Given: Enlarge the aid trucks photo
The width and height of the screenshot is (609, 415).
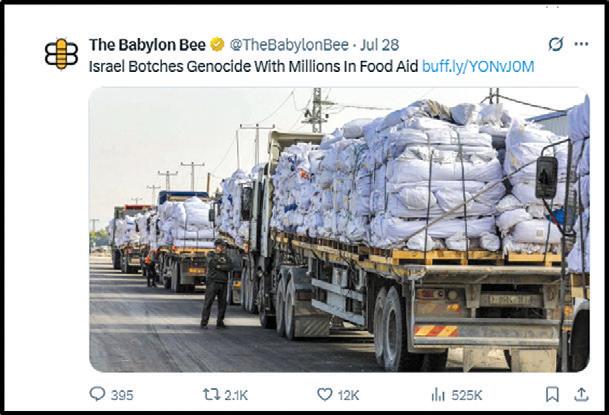Looking at the screenshot, I should (339, 229).
